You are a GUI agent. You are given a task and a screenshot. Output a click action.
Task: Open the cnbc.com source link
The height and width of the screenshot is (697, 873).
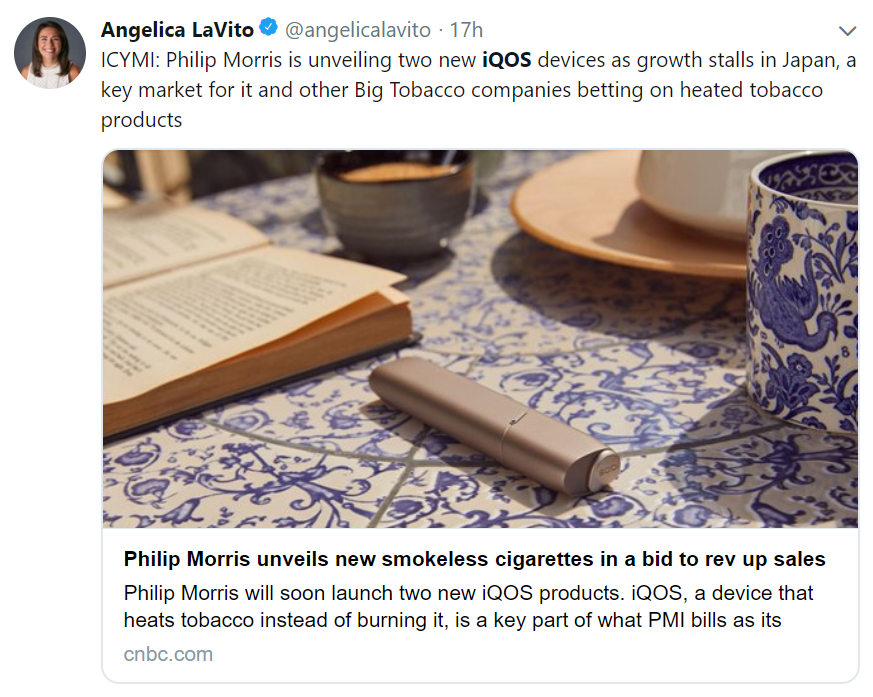point(168,654)
